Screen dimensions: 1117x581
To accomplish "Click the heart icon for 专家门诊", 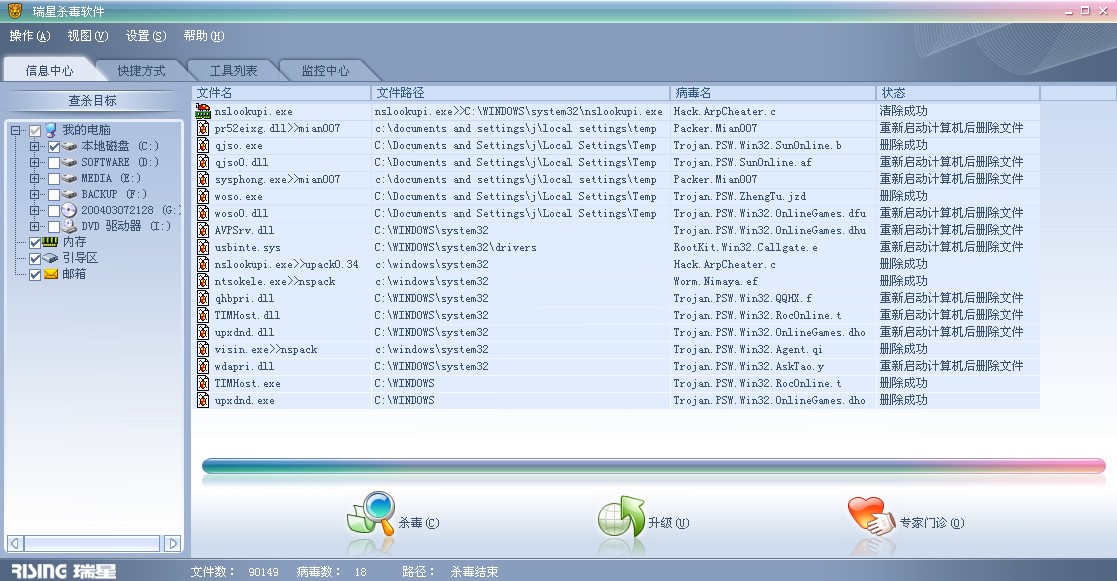I will coord(871,516).
